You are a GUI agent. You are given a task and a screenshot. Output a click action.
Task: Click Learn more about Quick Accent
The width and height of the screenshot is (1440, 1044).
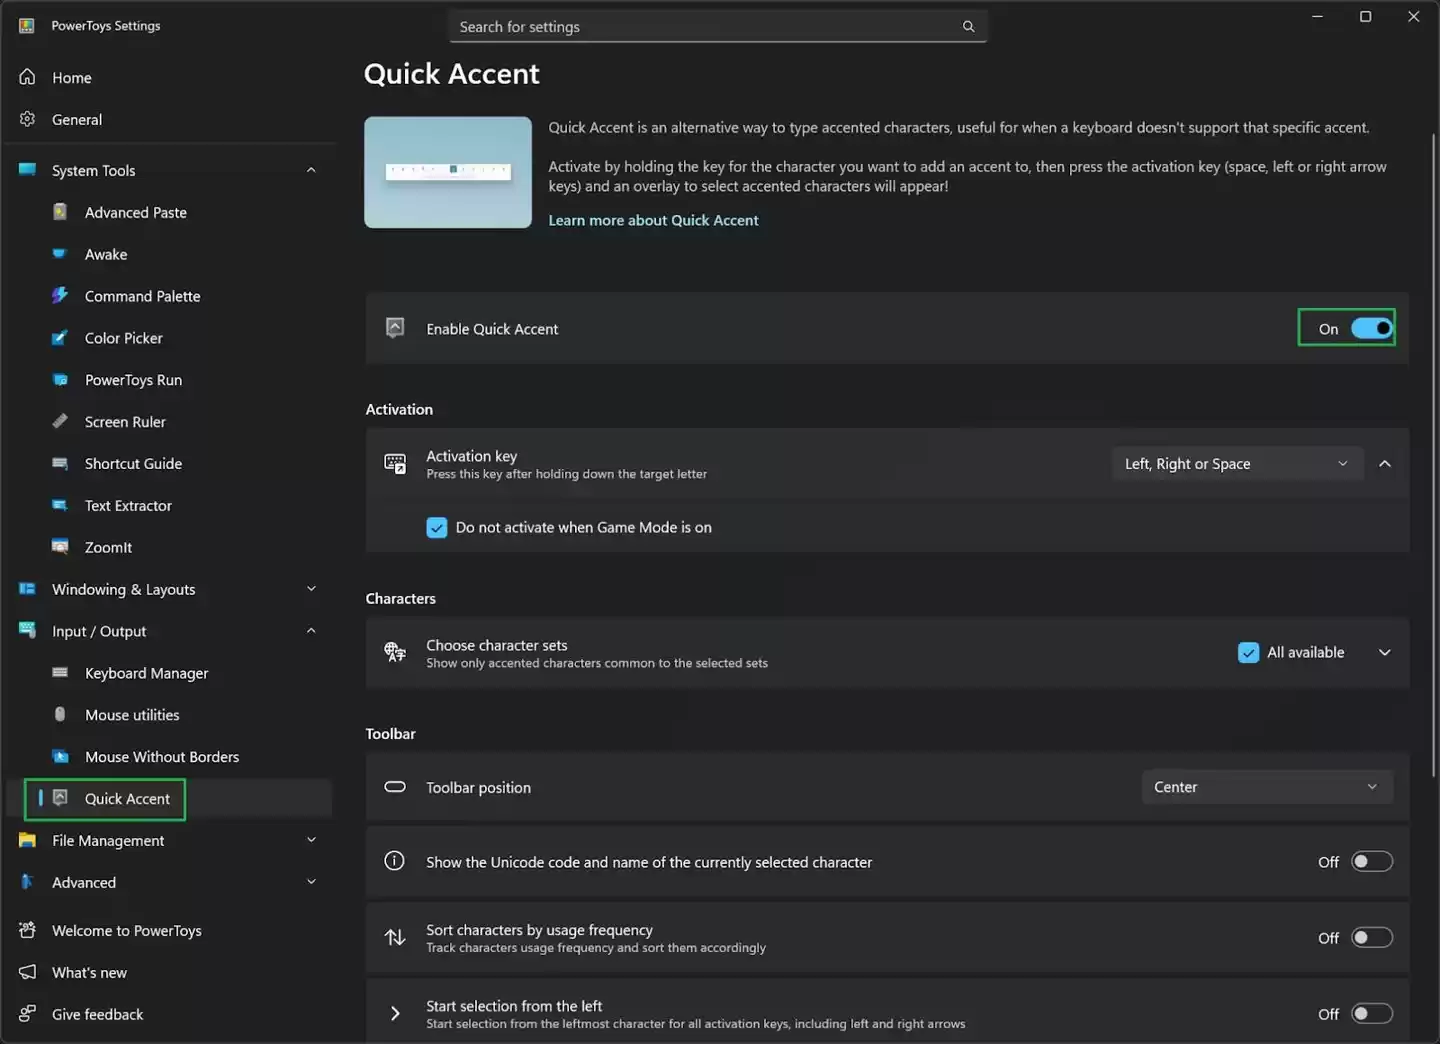[x=653, y=220]
